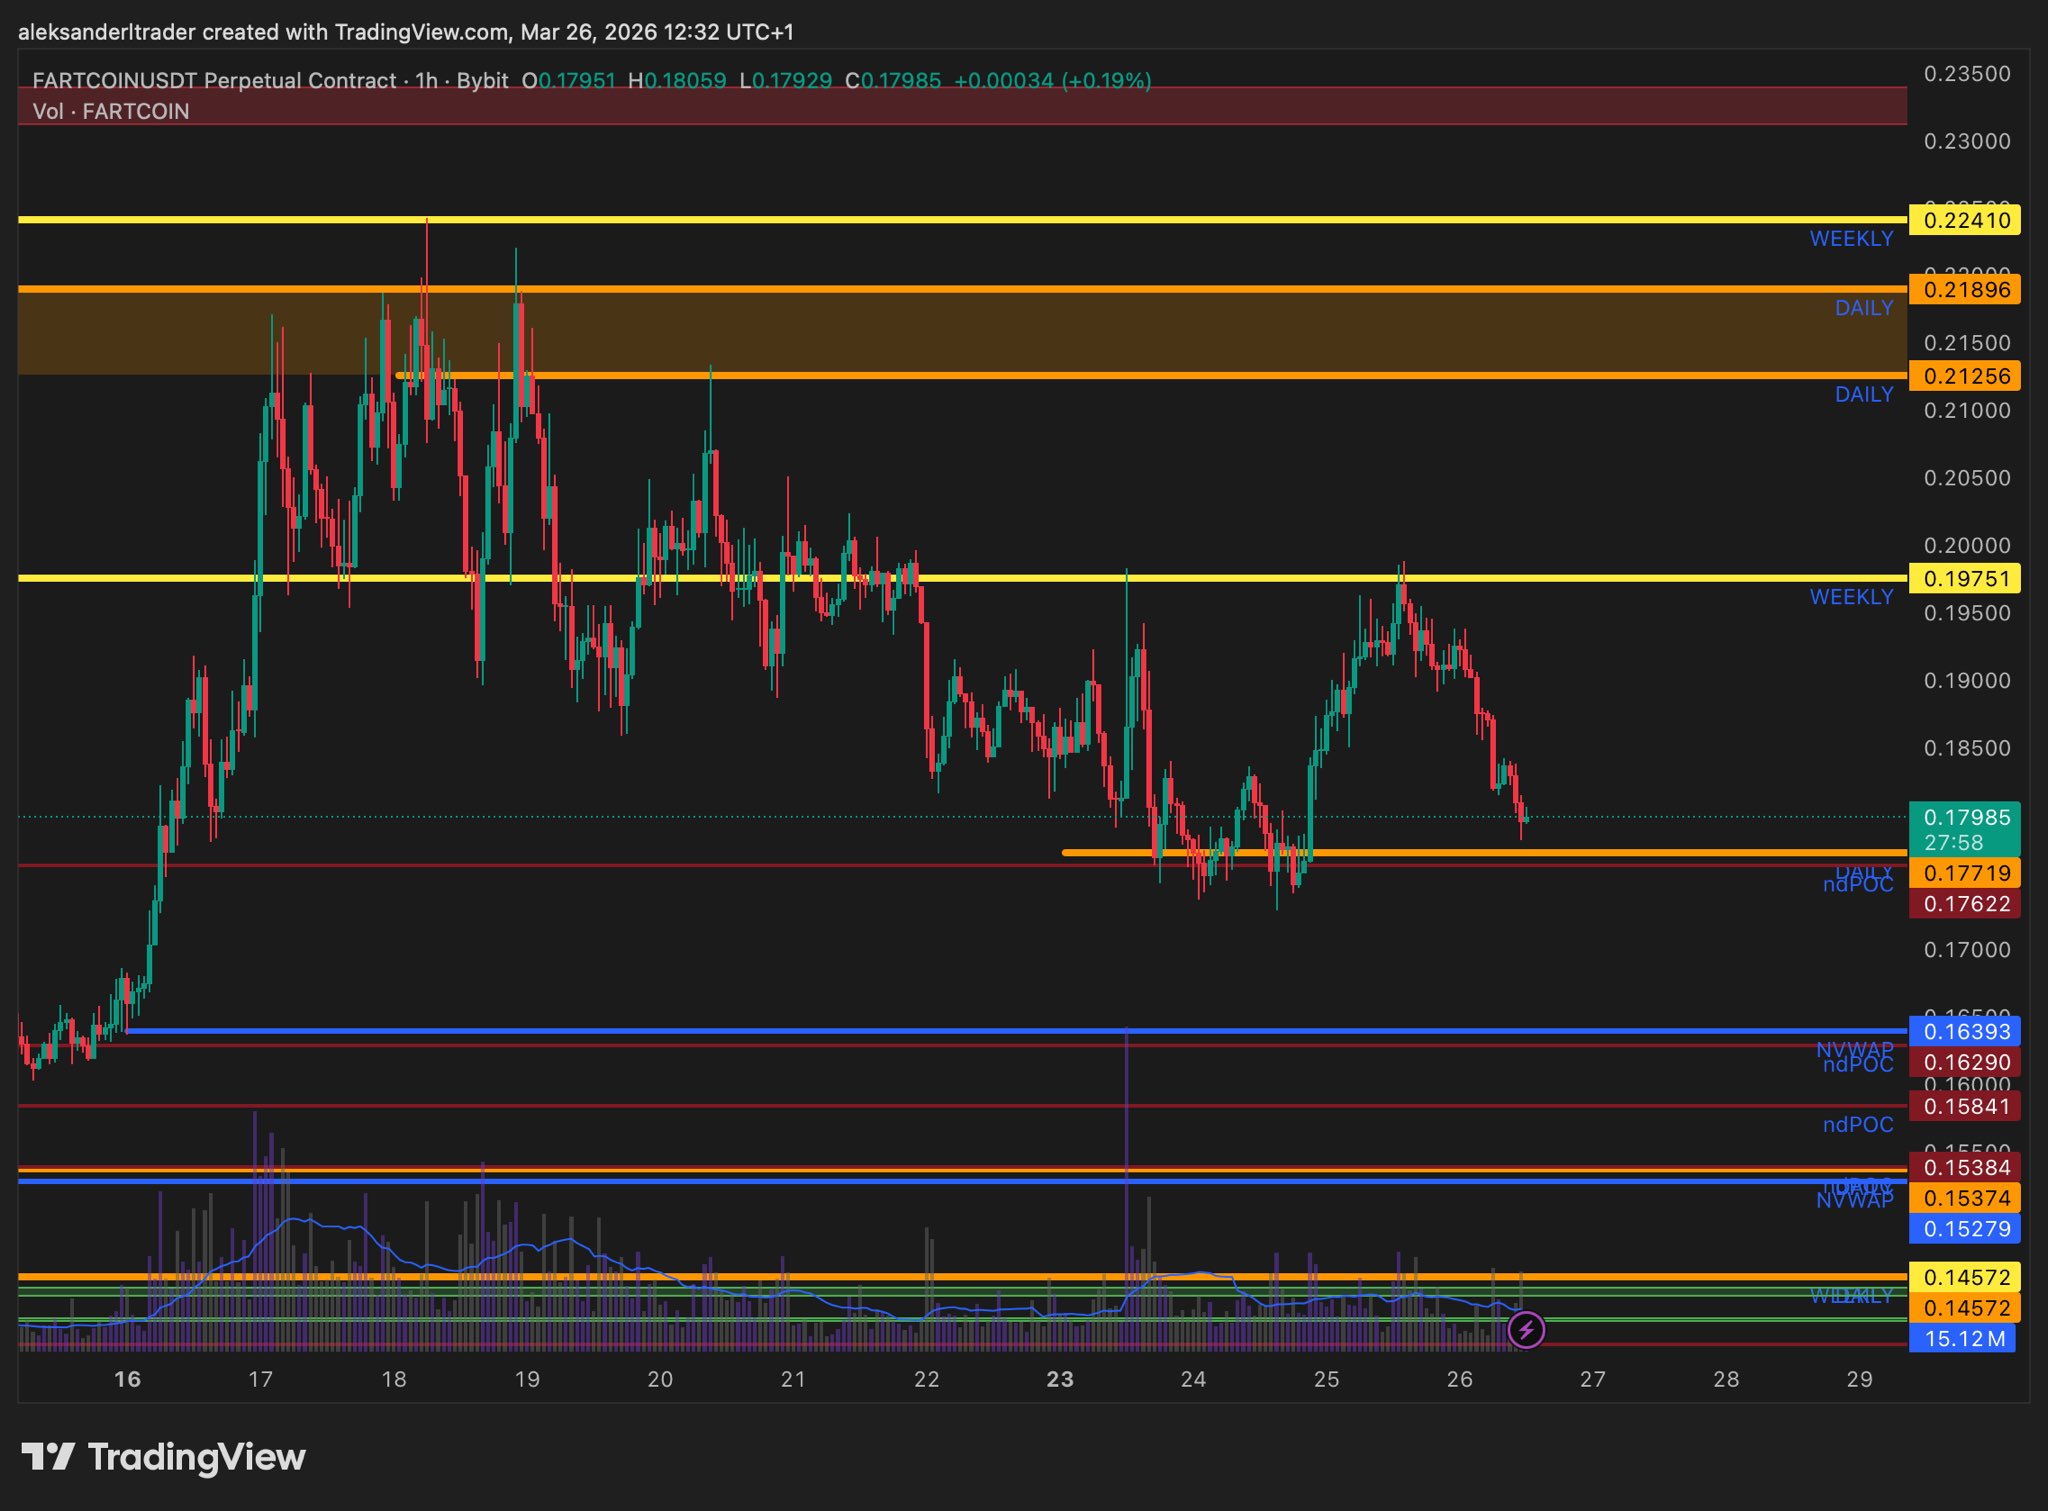Click the 1h timeframe in chart legend
The width and height of the screenshot is (2048, 1511).
coord(427,81)
